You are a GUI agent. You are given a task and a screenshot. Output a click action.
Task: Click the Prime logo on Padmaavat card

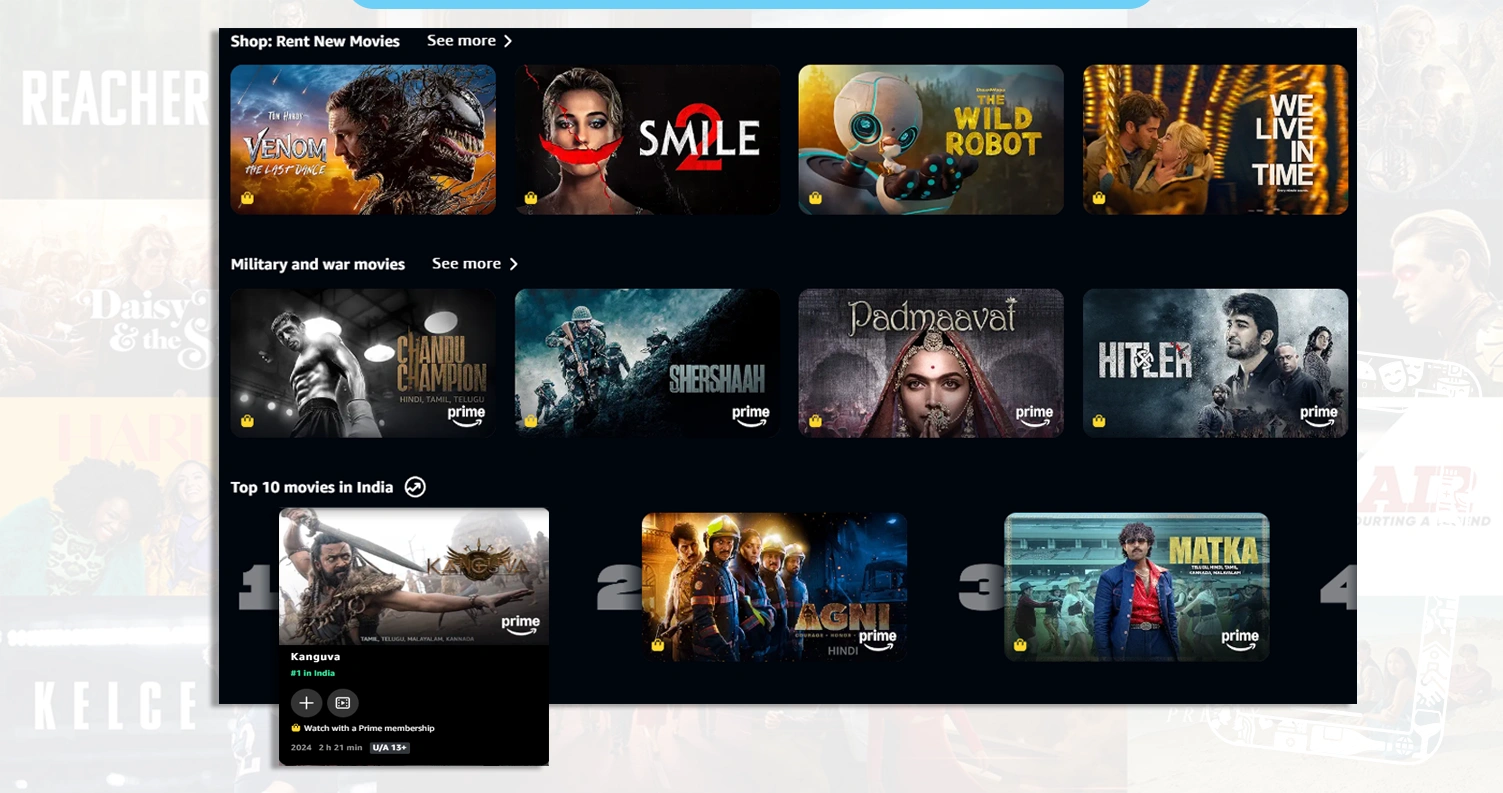coord(1034,413)
